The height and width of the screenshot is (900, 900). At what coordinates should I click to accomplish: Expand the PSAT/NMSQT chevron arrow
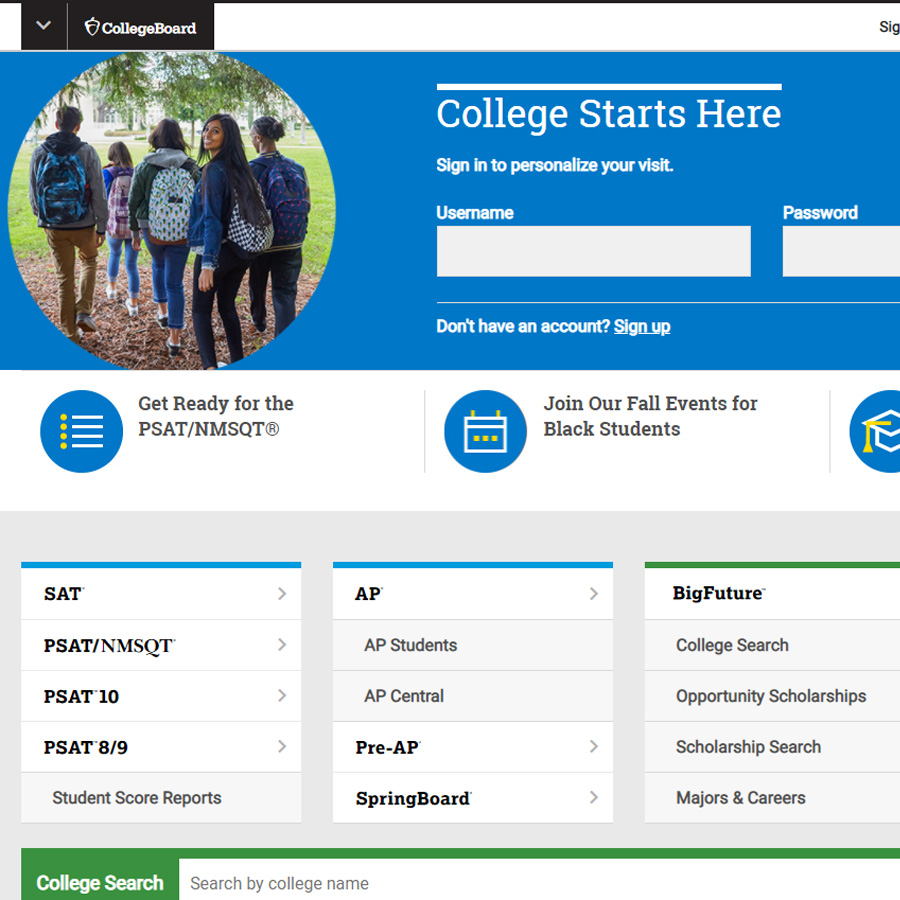pos(282,645)
